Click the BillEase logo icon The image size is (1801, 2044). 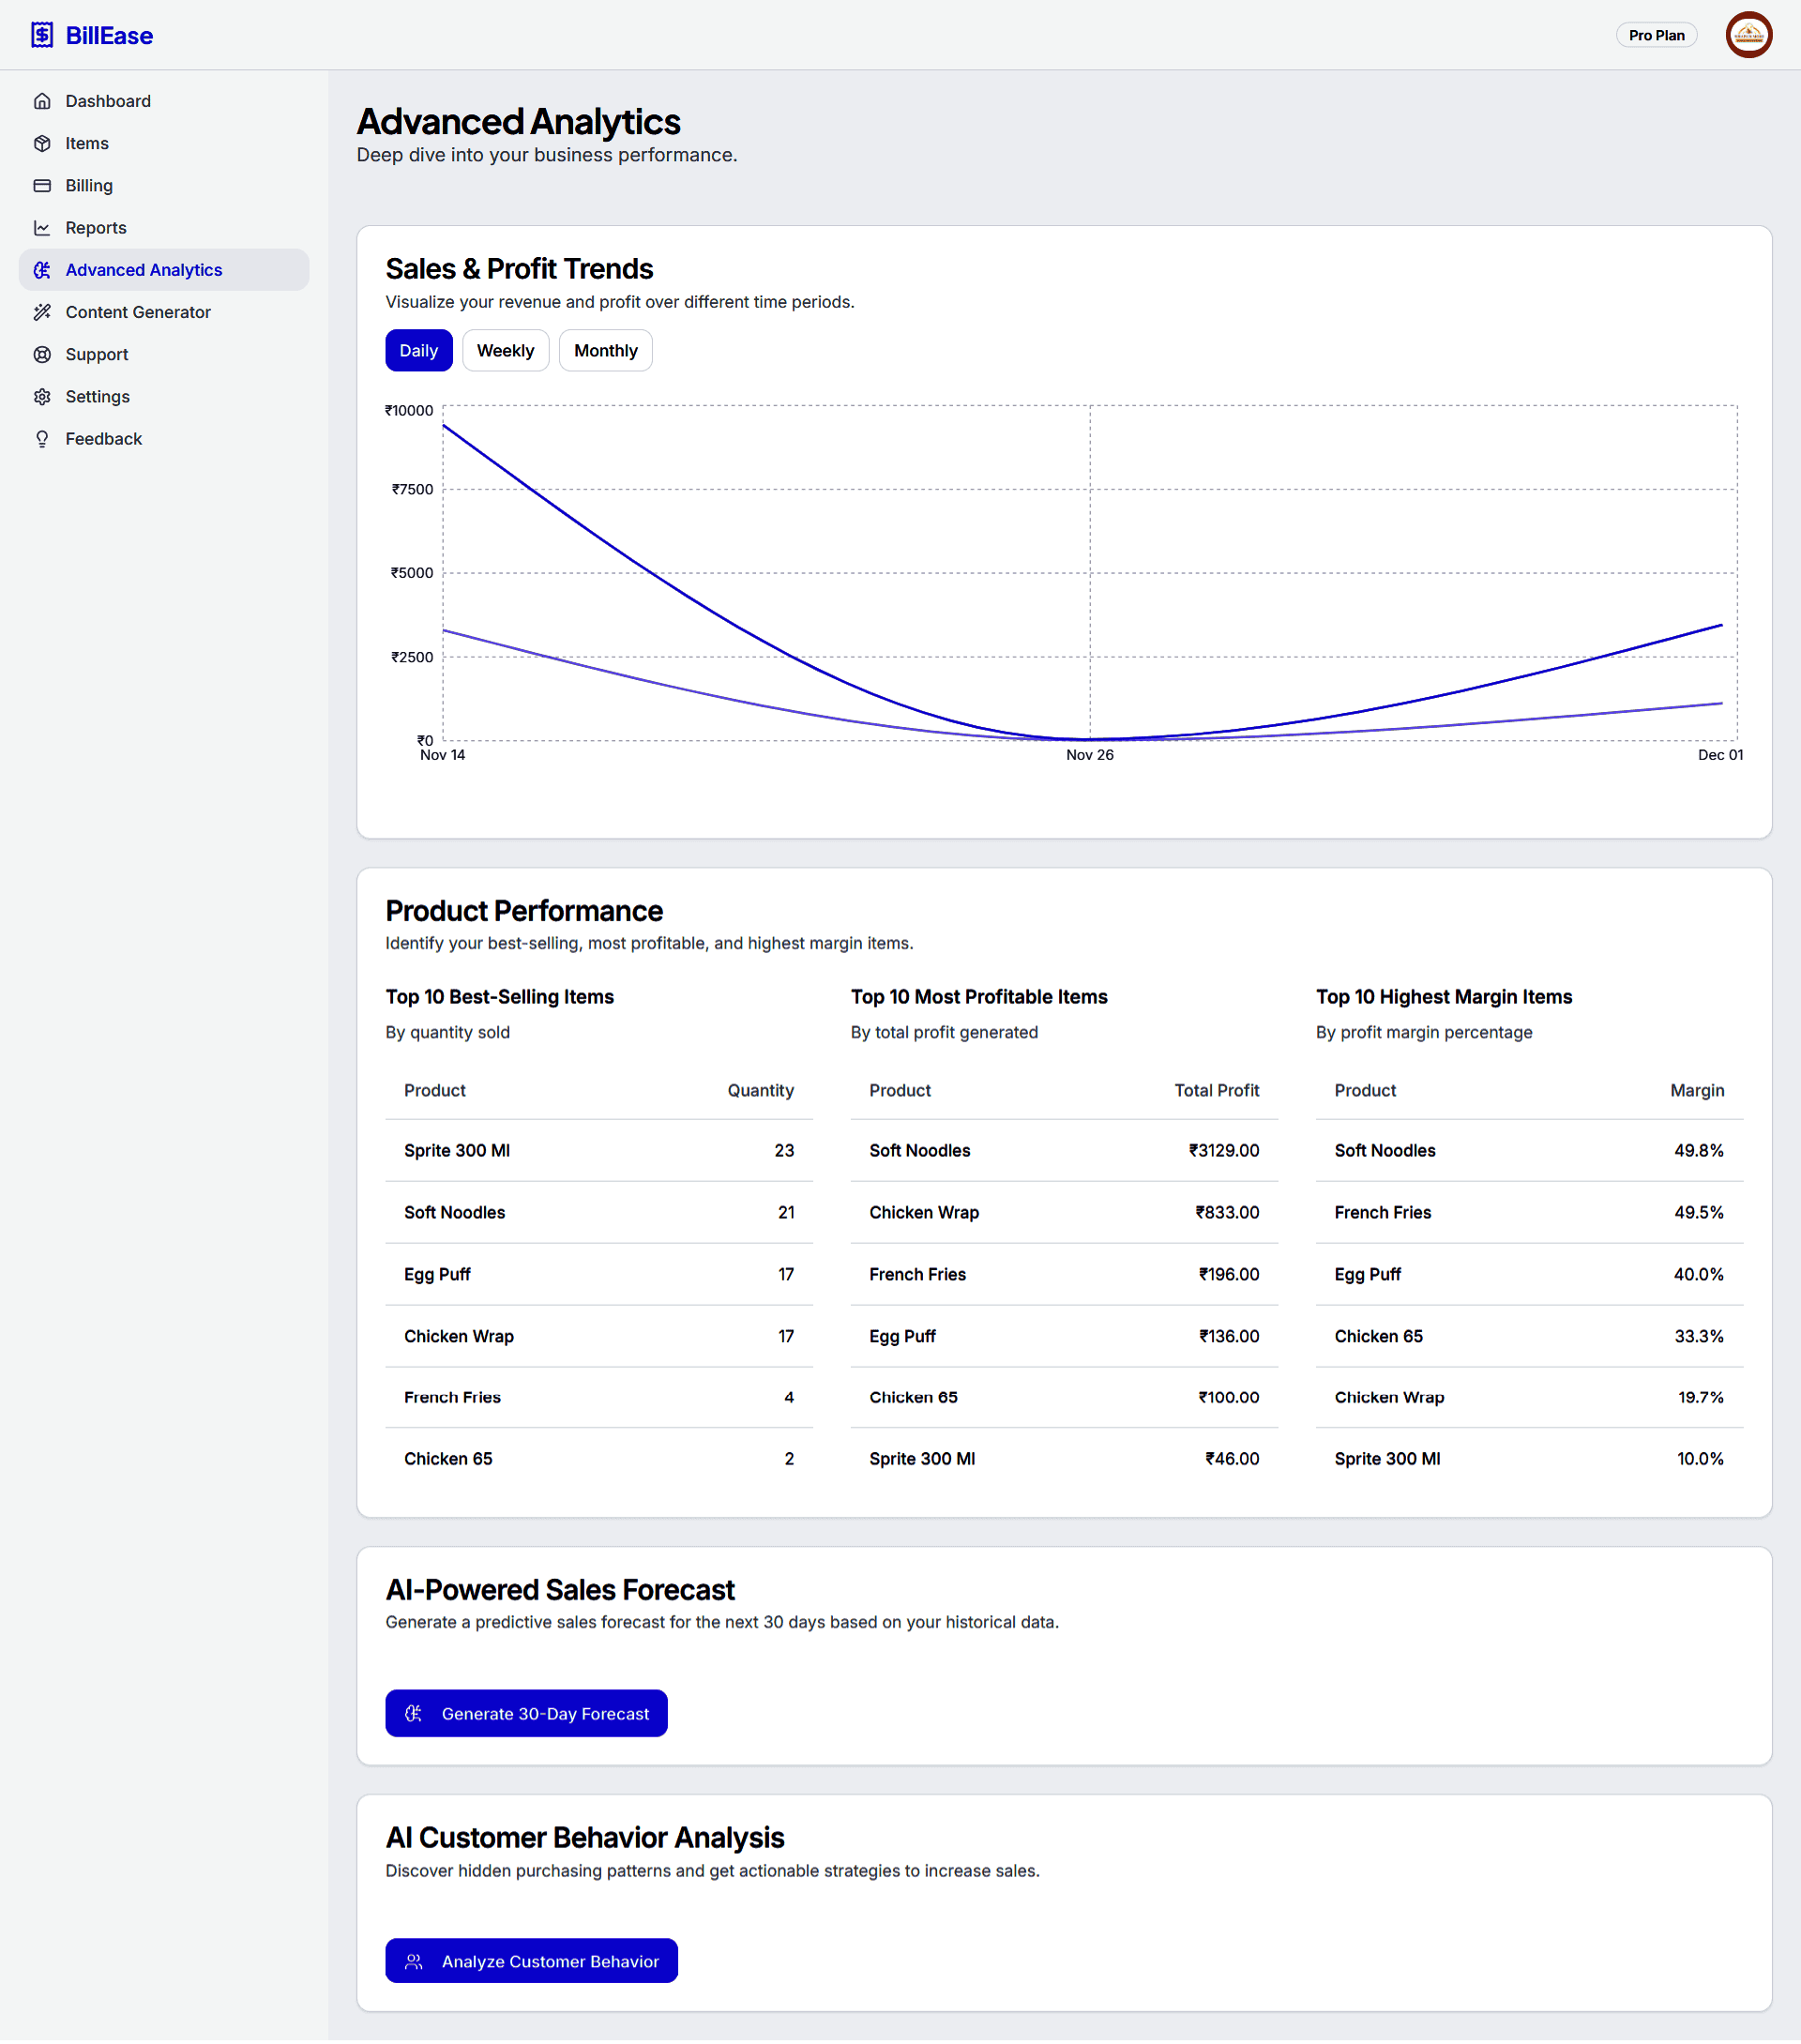pyautogui.click(x=42, y=35)
